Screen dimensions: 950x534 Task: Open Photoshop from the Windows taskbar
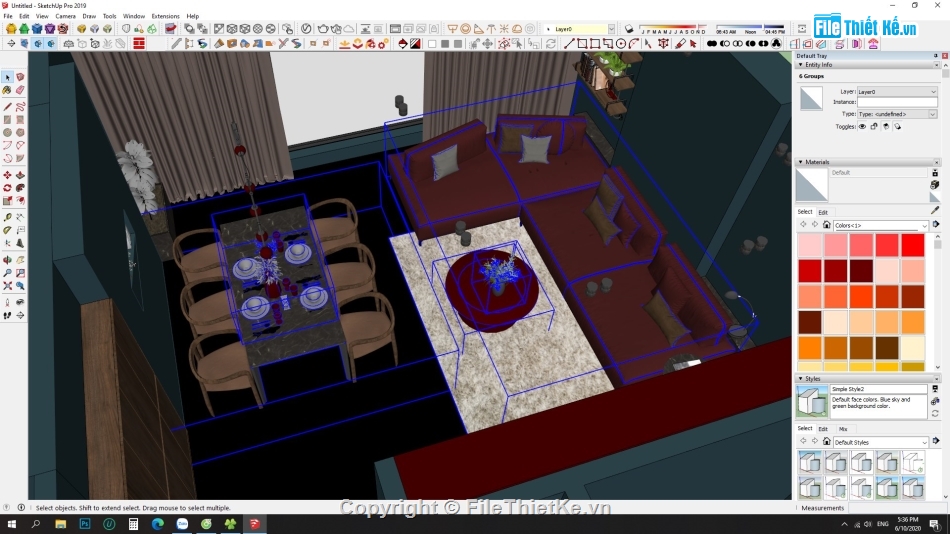85,524
